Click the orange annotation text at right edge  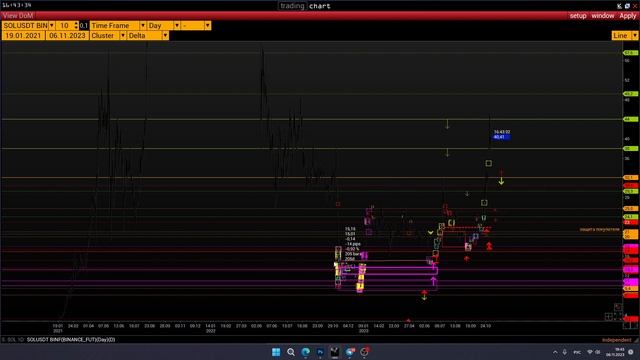click(600, 229)
